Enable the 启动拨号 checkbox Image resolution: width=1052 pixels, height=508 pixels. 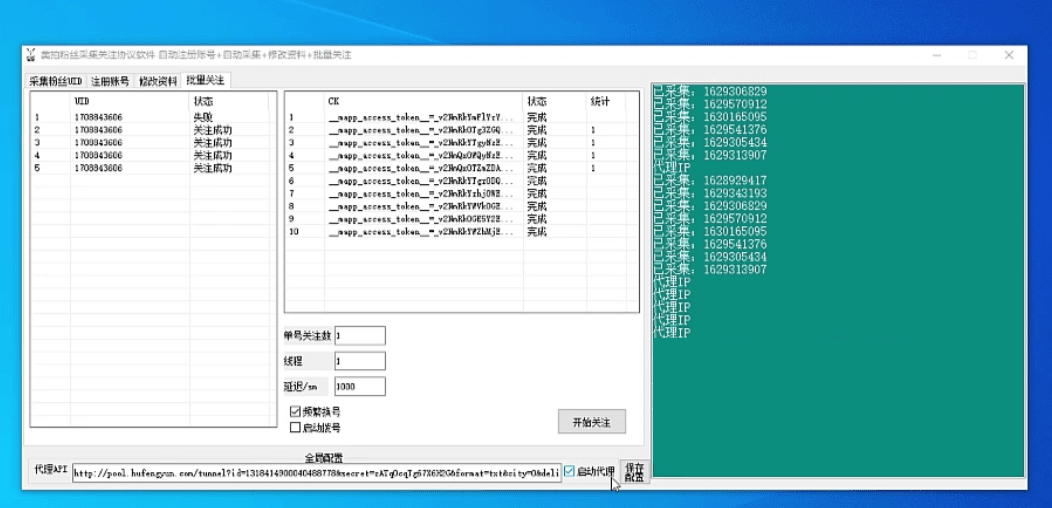click(295, 427)
